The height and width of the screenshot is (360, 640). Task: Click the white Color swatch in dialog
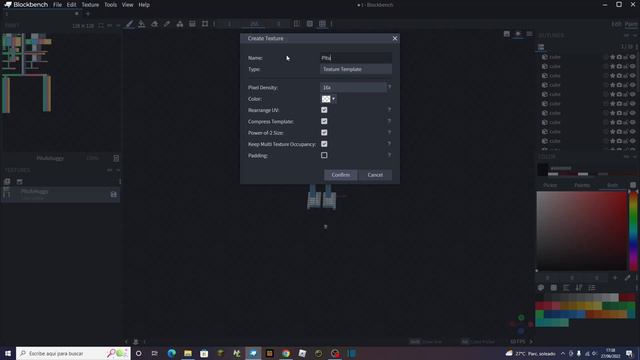coord(326,99)
